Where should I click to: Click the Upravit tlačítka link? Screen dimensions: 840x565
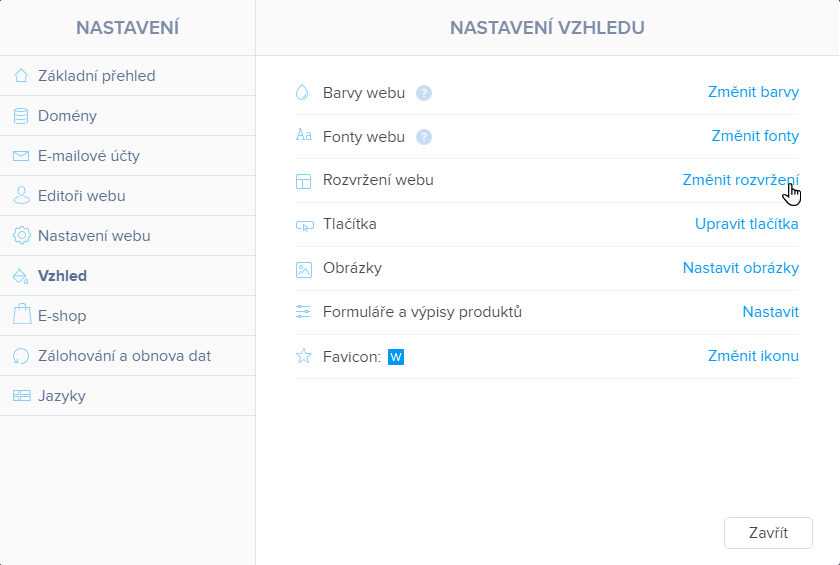pyautogui.click(x=747, y=224)
